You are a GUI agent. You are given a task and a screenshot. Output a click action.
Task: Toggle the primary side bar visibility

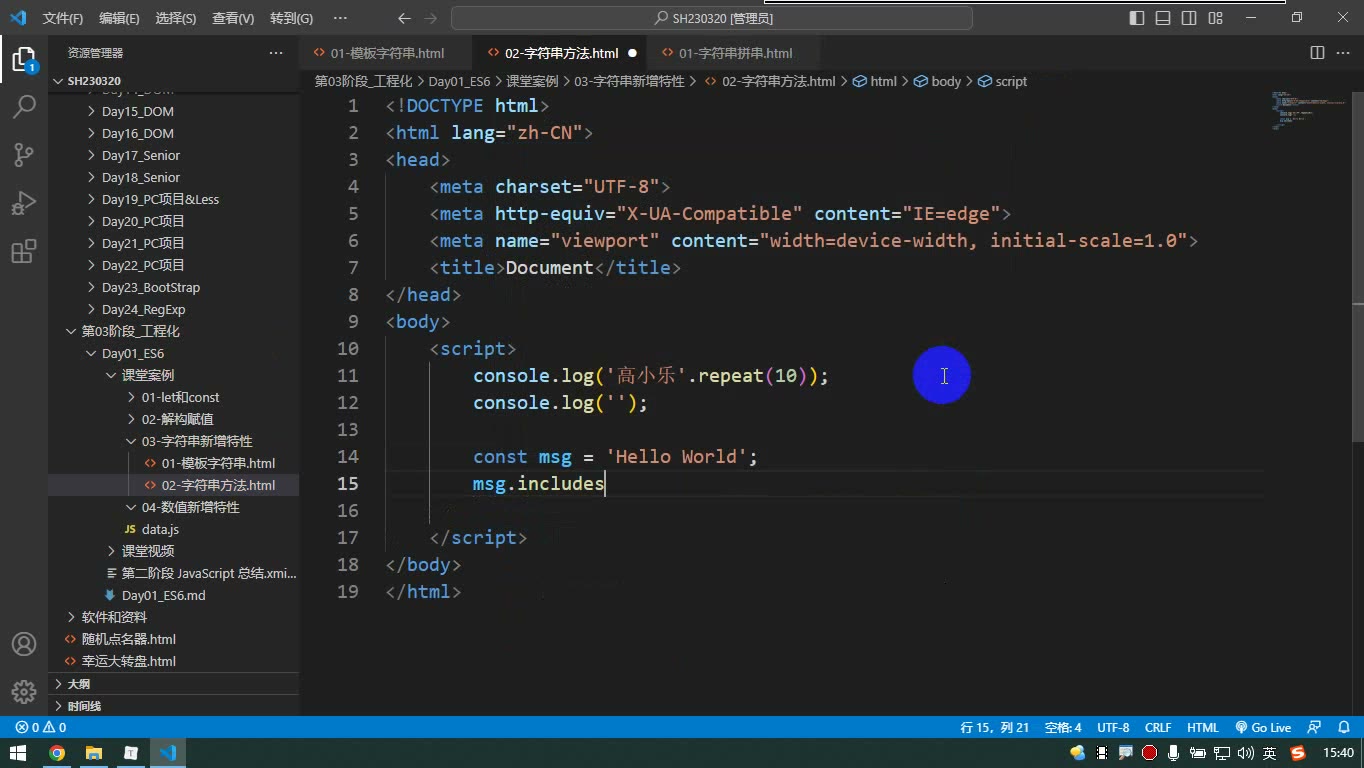(1137, 18)
